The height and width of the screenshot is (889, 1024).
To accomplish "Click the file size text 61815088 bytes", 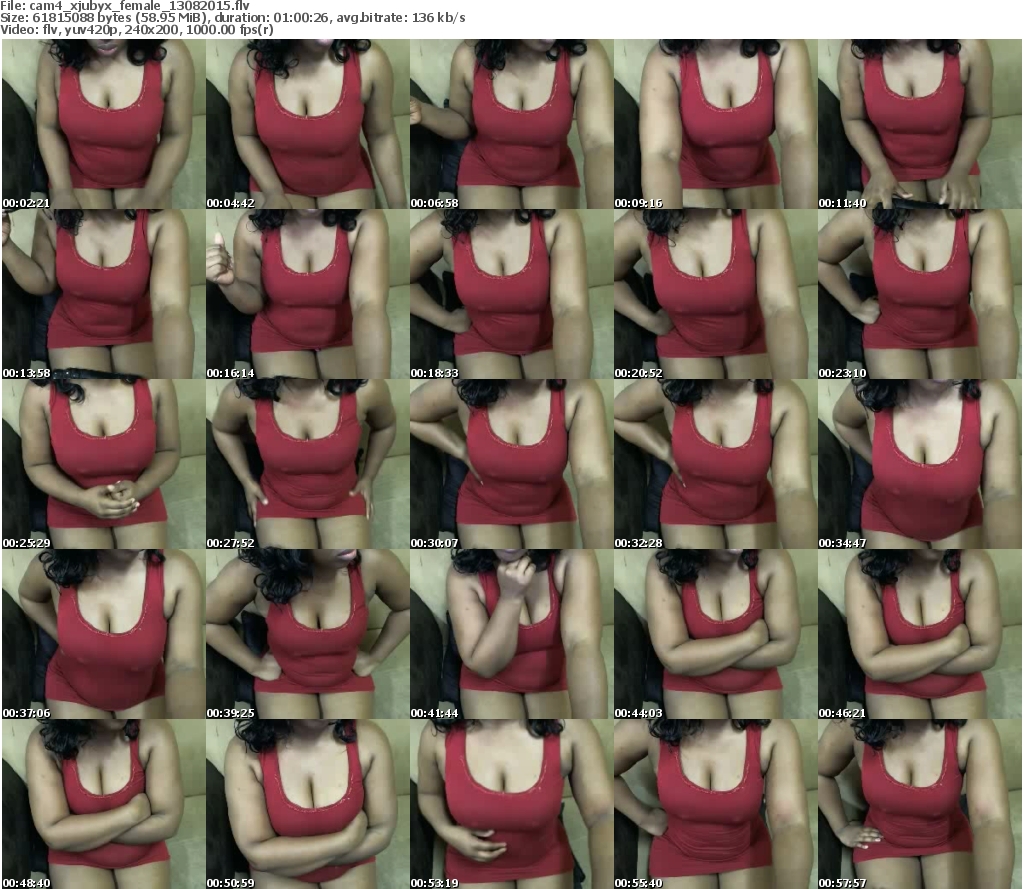I will (x=82, y=18).
